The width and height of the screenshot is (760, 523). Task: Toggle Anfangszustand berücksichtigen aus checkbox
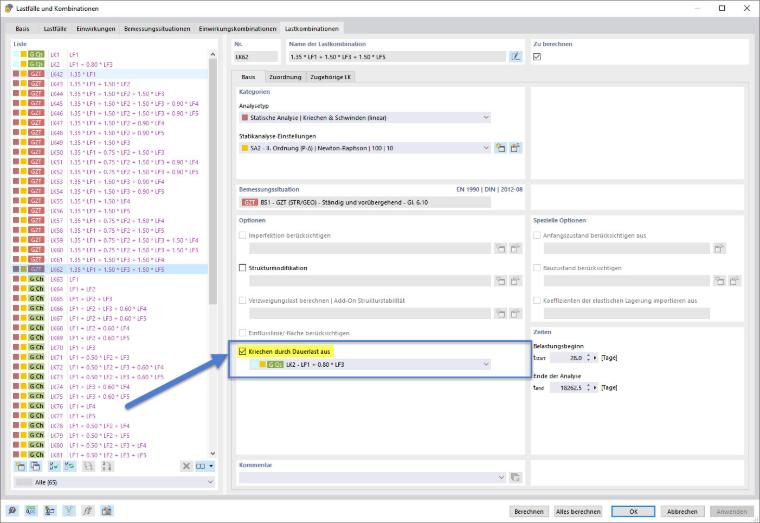pos(537,236)
